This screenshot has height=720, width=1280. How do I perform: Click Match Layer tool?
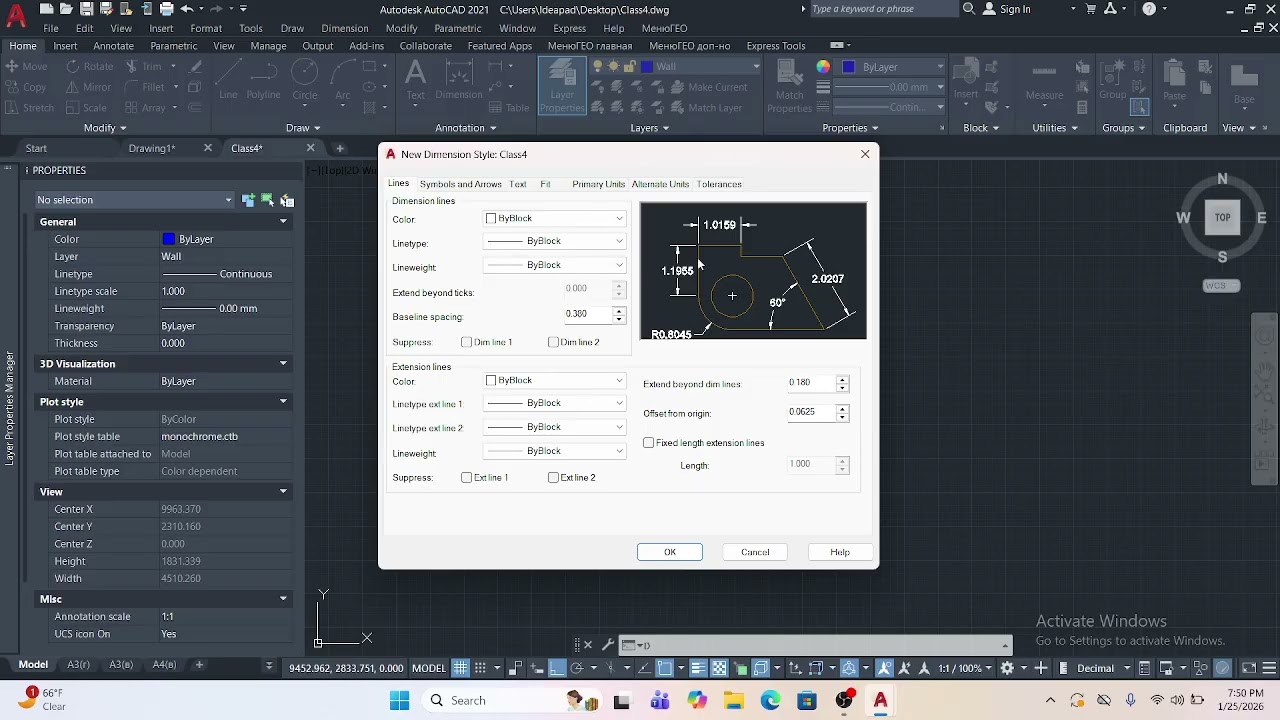tap(706, 108)
